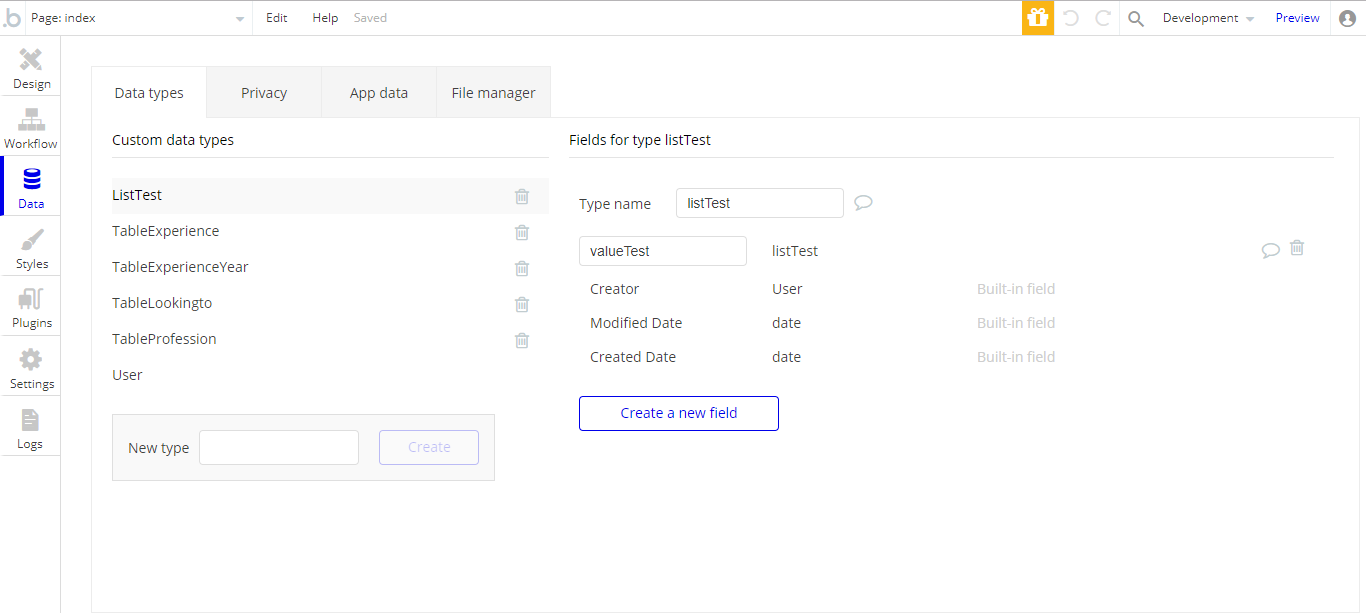Viewport: 1366px width, 614px height.
Task: Click the Preview link
Action: (1297, 18)
